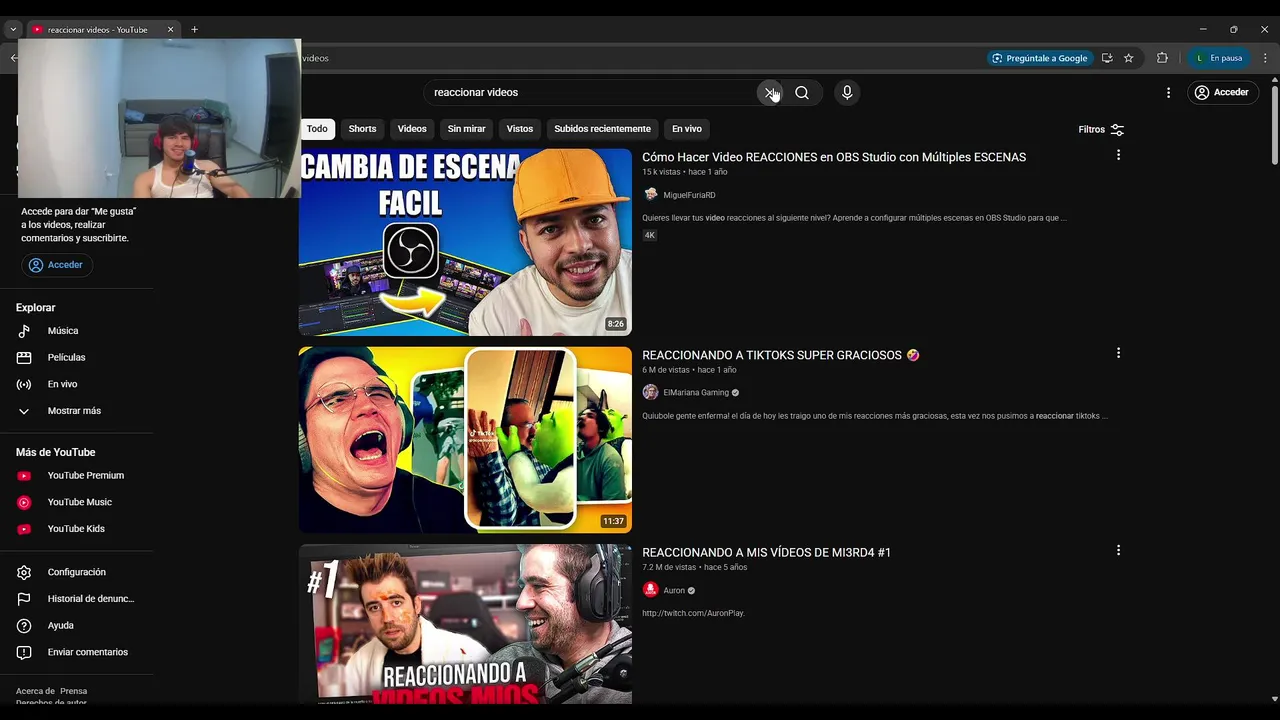Open Prensa footer link
The height and width of the screenshot is (720, 1280).
73,691
